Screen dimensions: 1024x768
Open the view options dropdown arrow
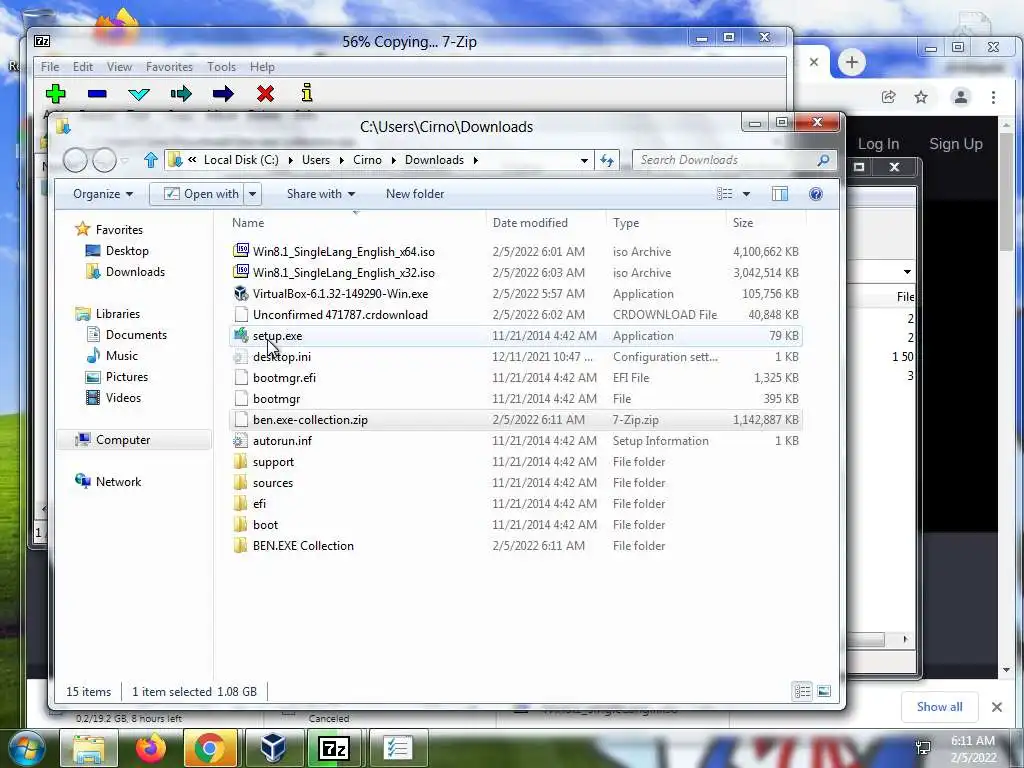pos(746,194)
